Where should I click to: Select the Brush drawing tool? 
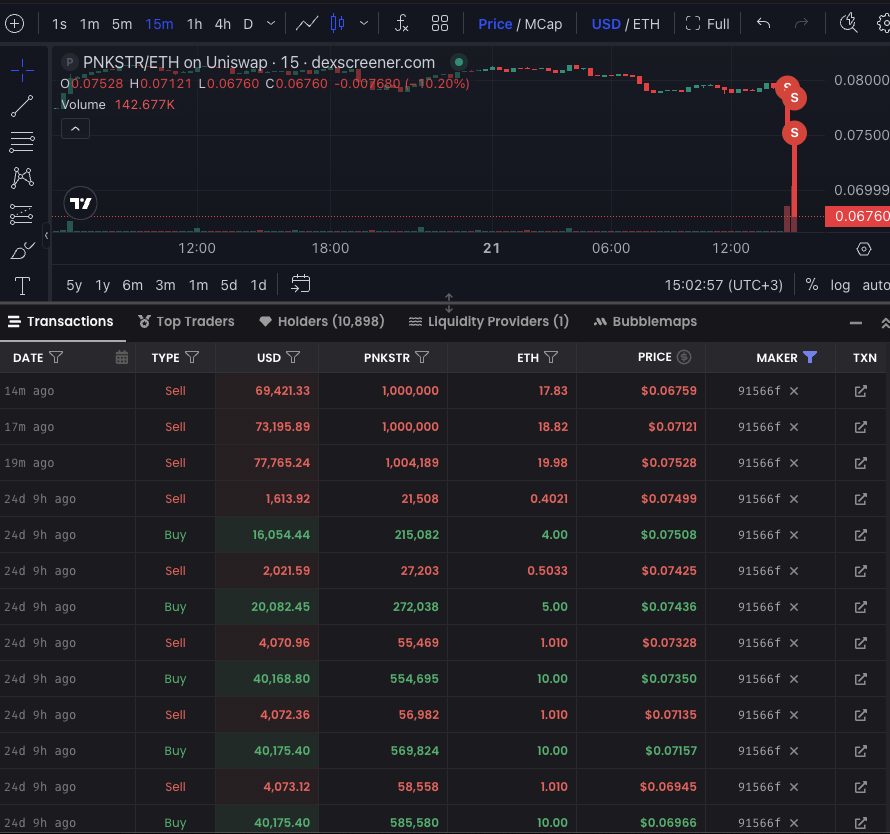[x=21, y=250]
